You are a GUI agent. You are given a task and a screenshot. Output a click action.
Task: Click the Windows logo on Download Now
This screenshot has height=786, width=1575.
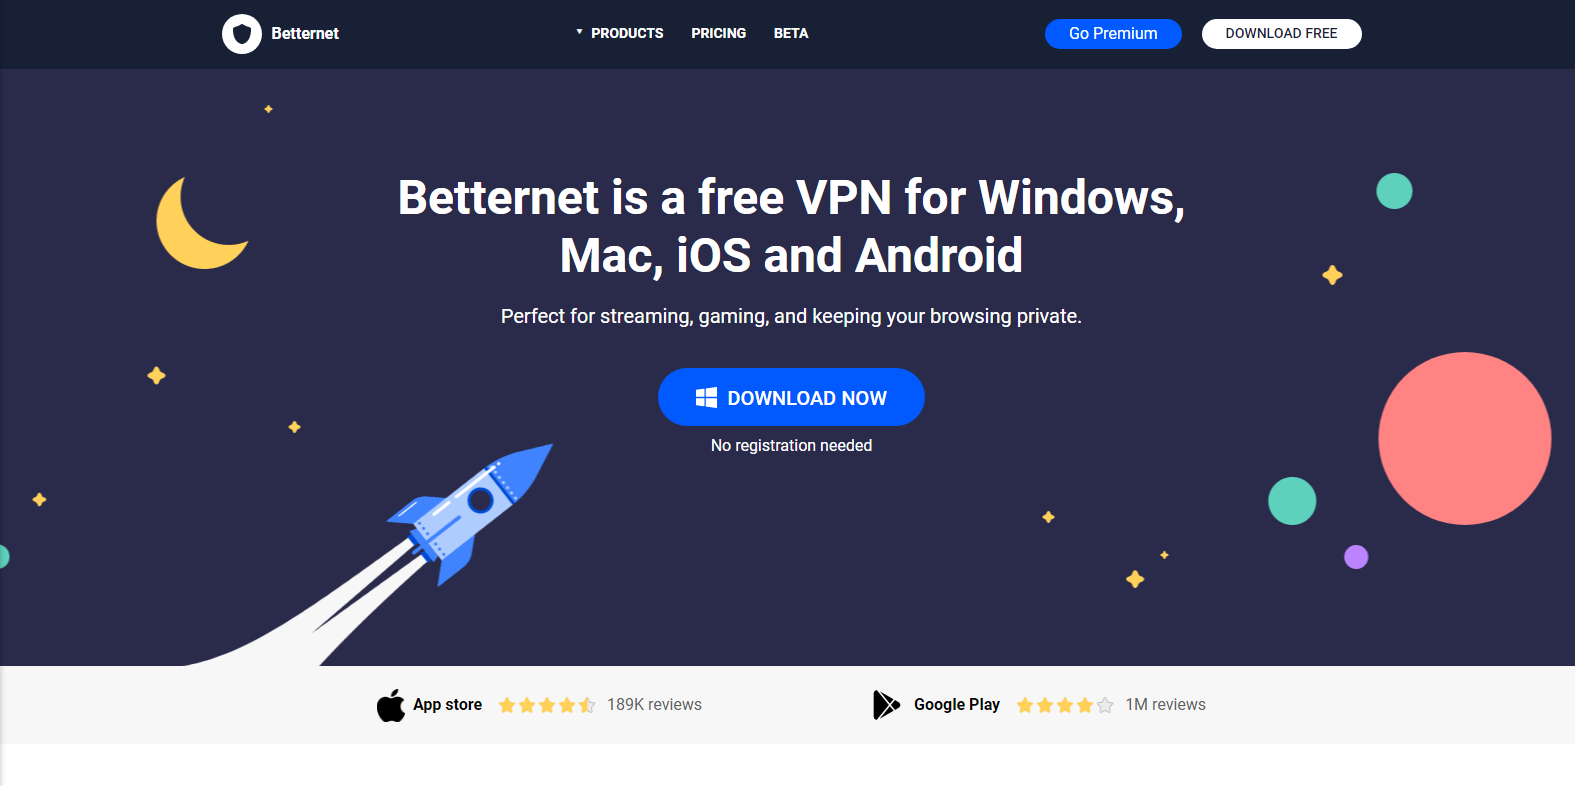click(x=706, y=398)
